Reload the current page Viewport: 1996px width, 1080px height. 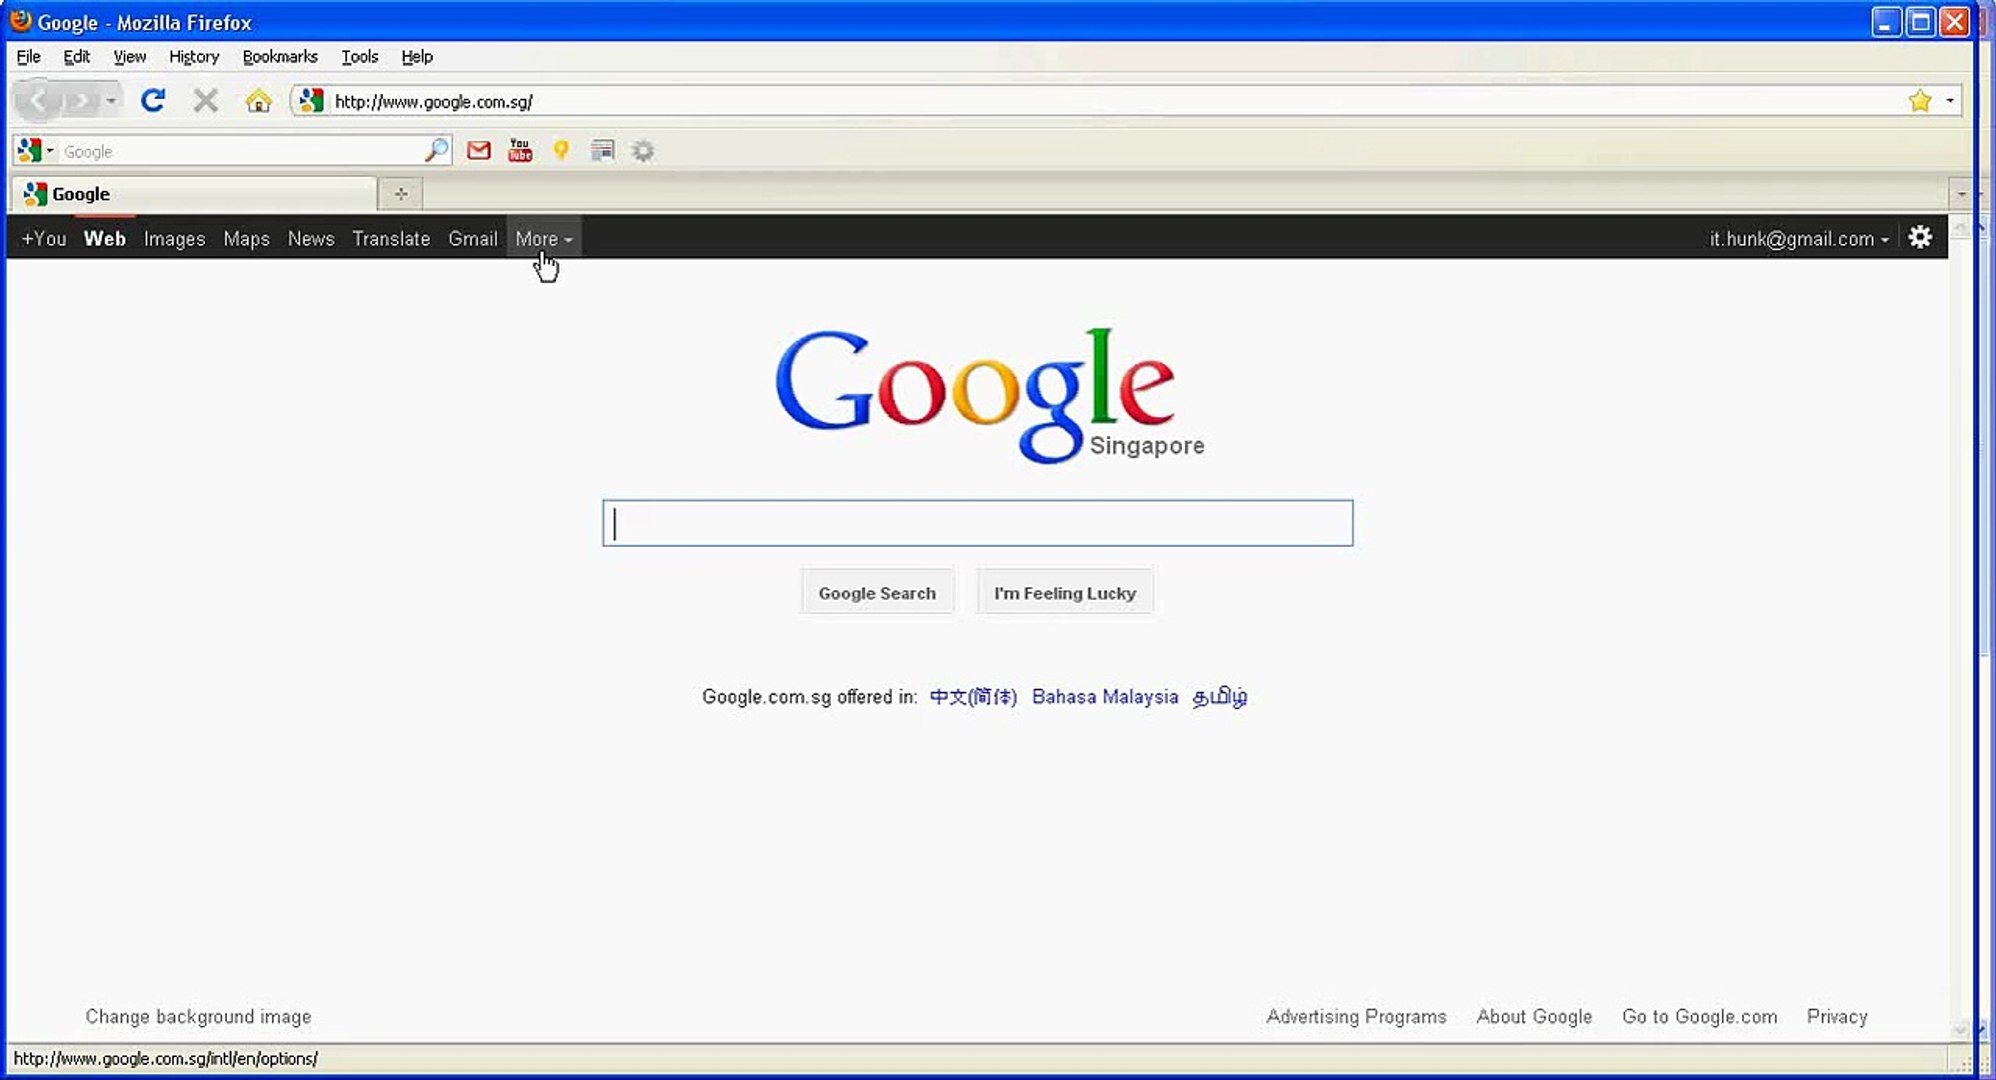[152, 101]
